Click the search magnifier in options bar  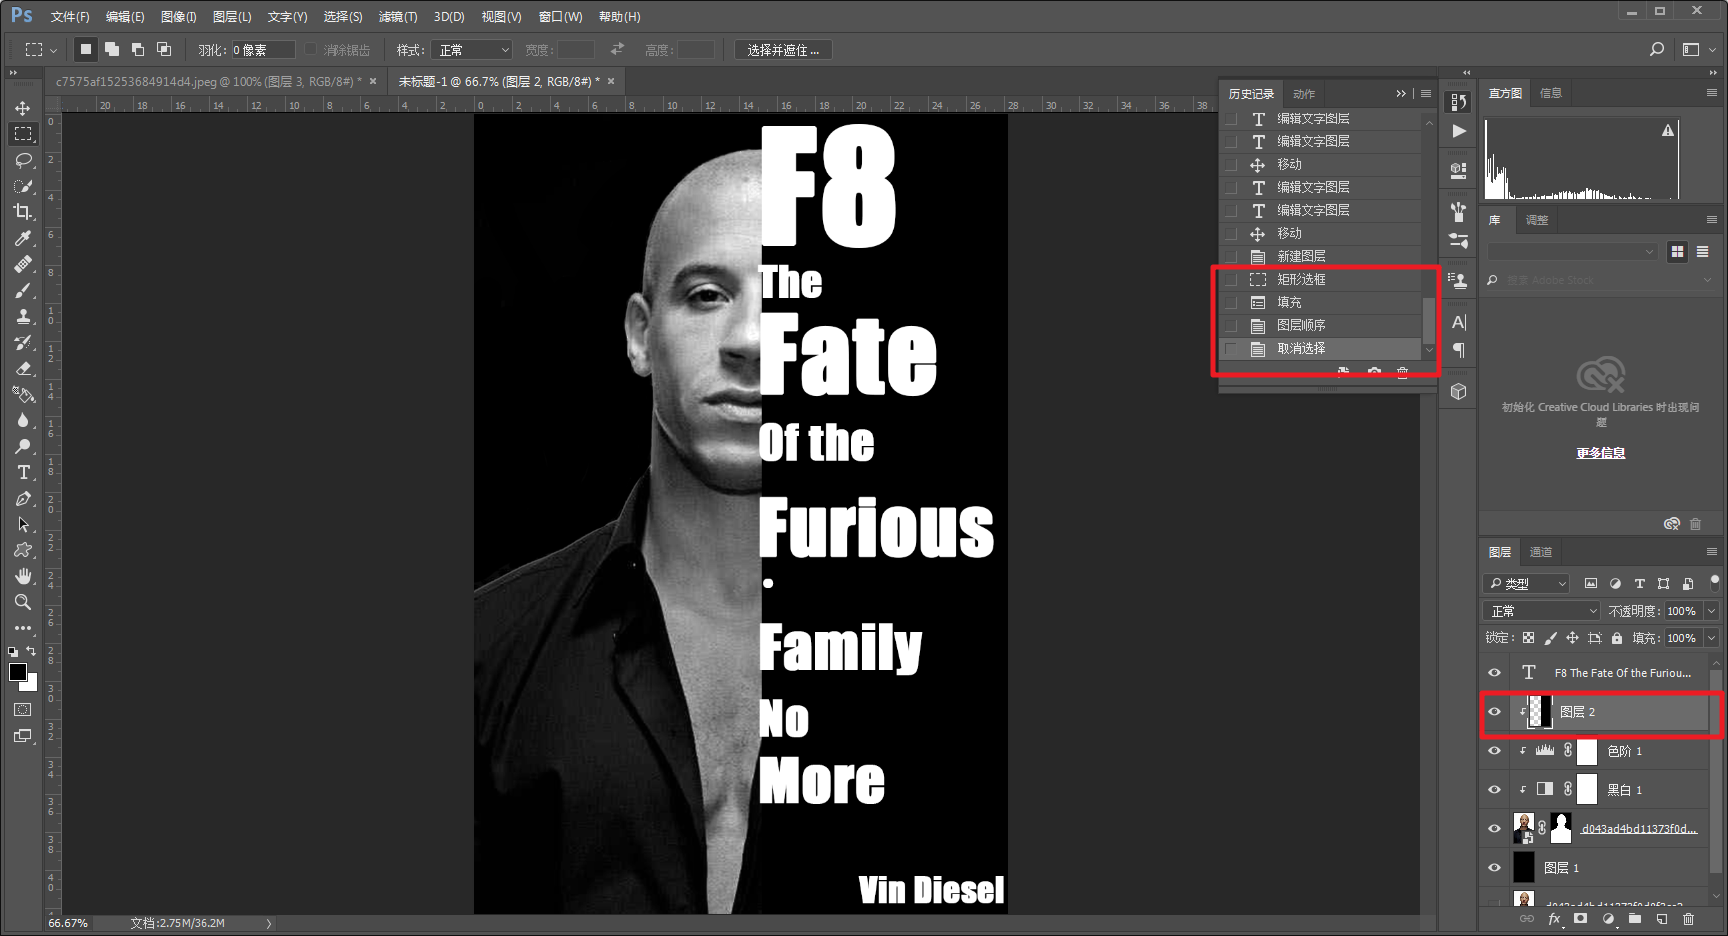click(x=1657, y=49)
